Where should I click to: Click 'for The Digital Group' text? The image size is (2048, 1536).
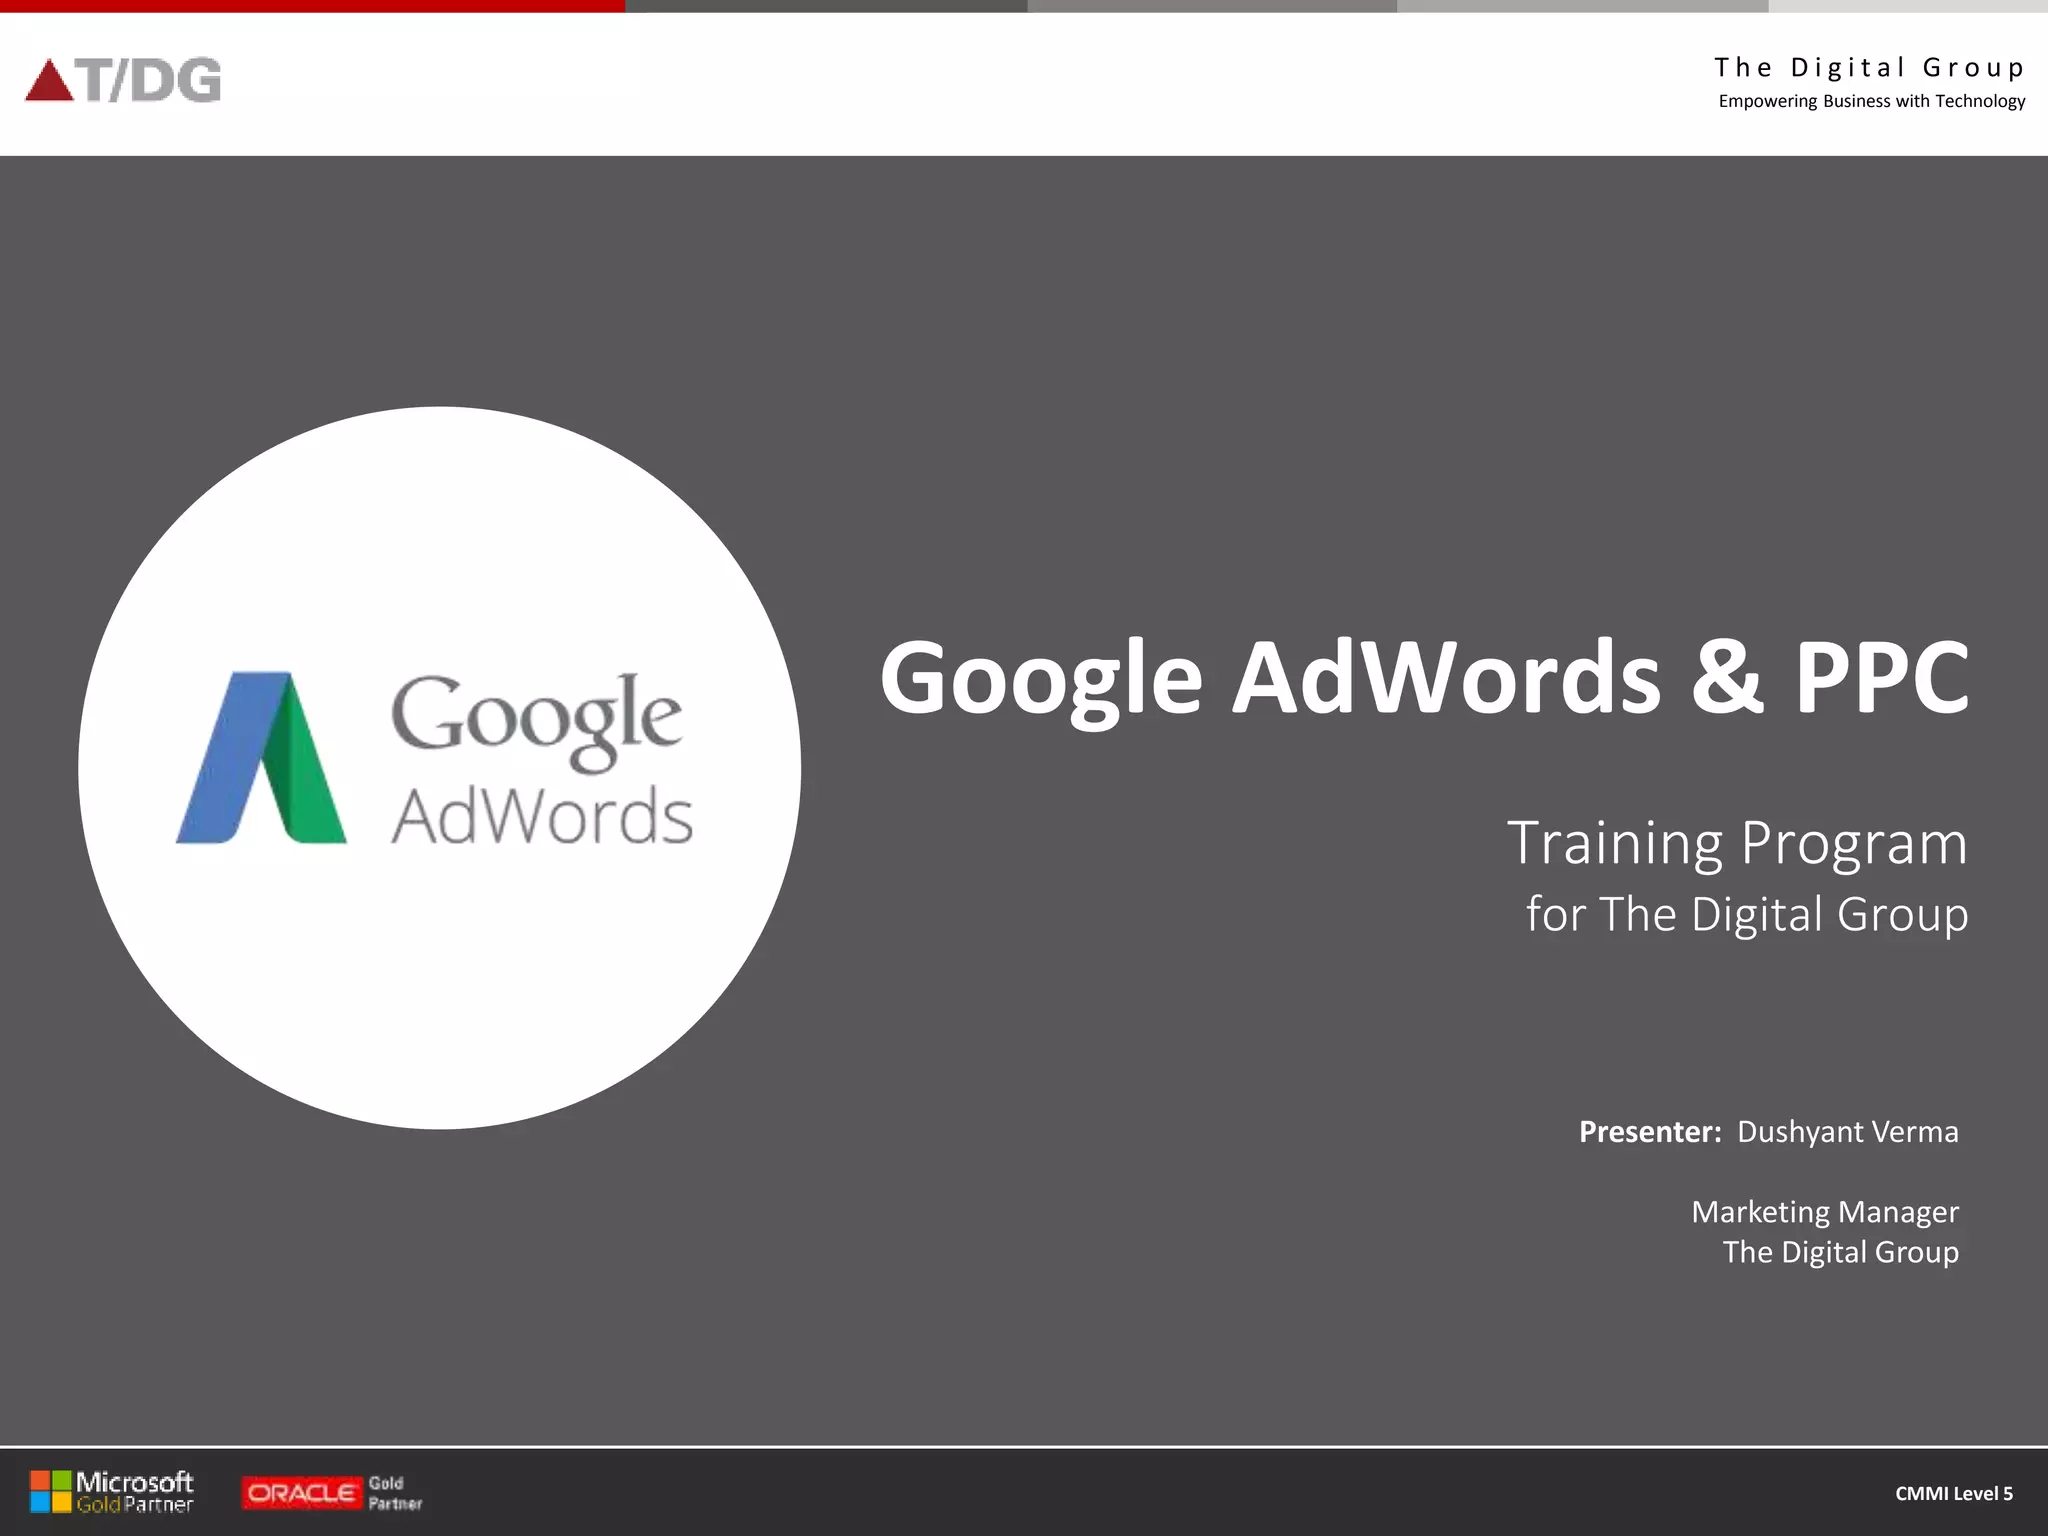pos(1746,914)
